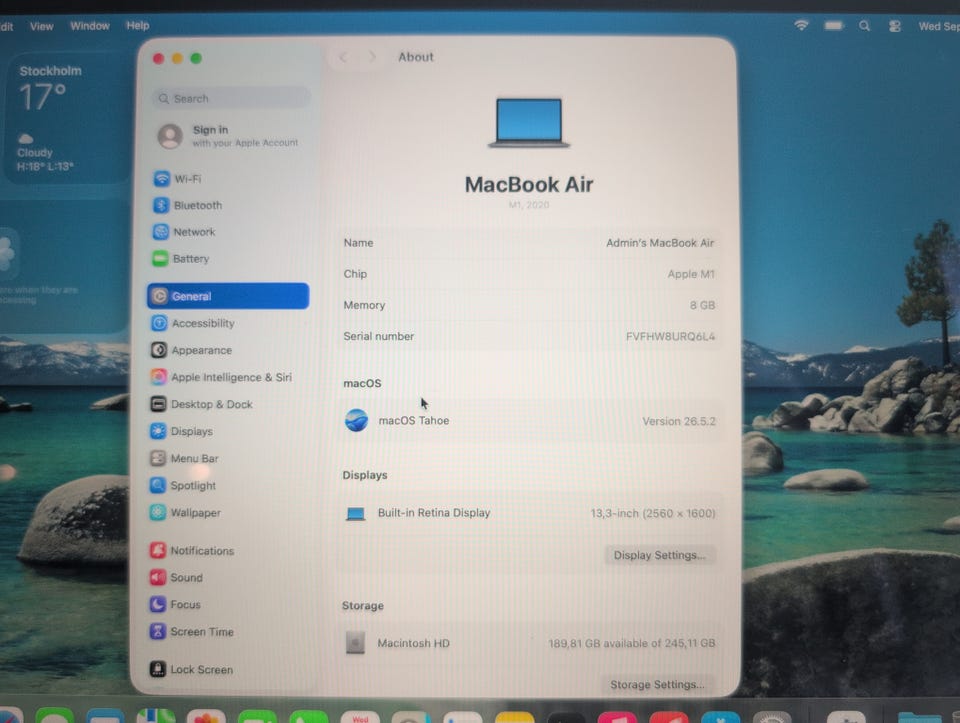Click the Macintosh HD drive icon

tap(355, 643)
